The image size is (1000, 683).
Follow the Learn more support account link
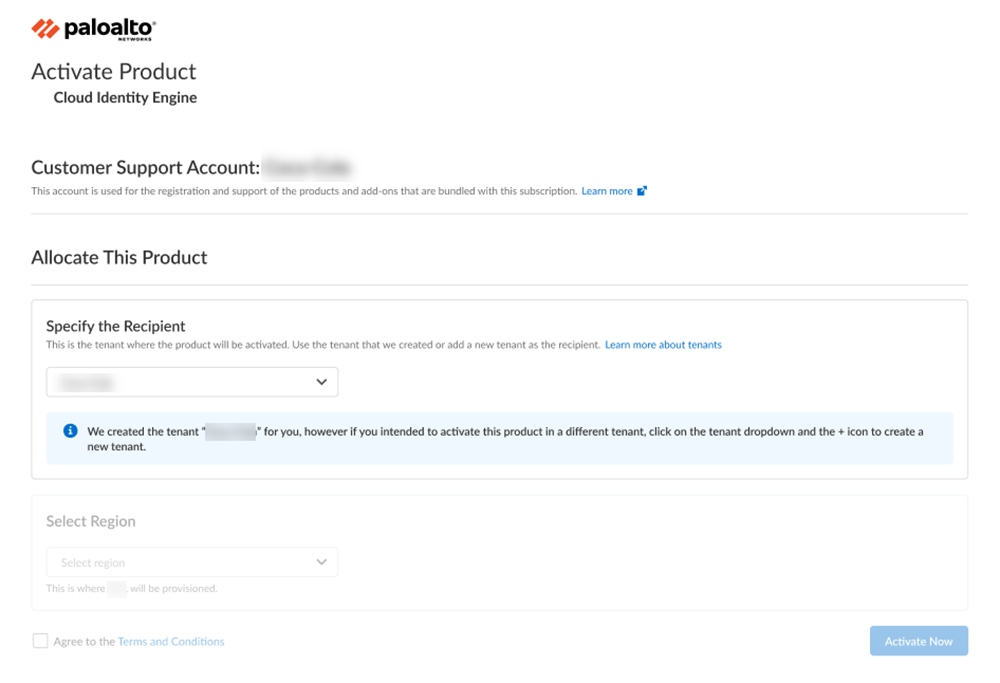tap(607, 191)
